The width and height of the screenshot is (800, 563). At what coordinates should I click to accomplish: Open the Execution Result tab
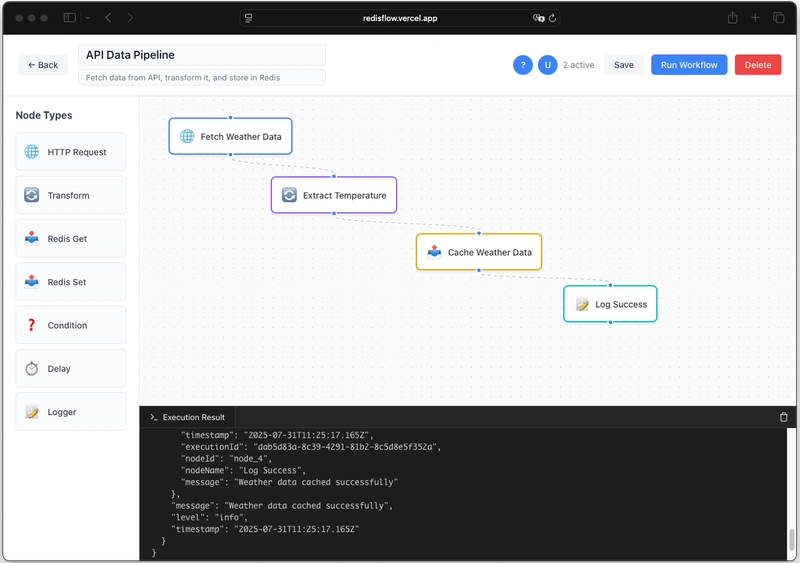(x=187, y=417)
